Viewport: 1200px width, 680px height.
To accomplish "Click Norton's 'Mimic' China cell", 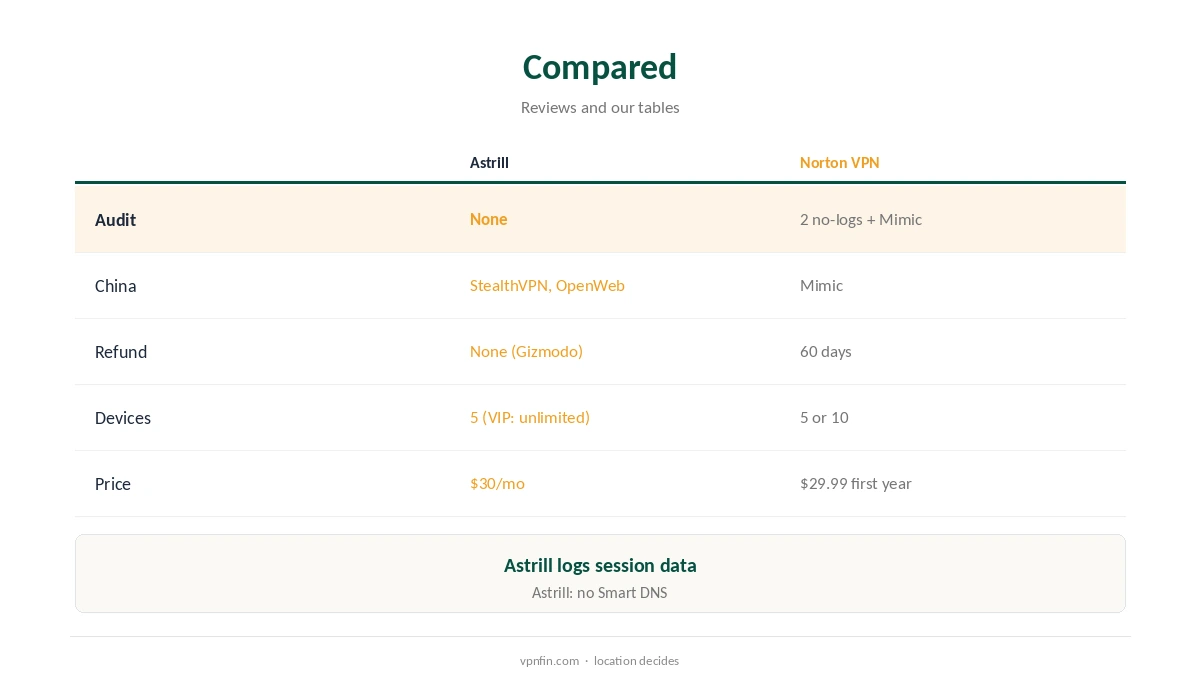I will click(x=821, y=285).
